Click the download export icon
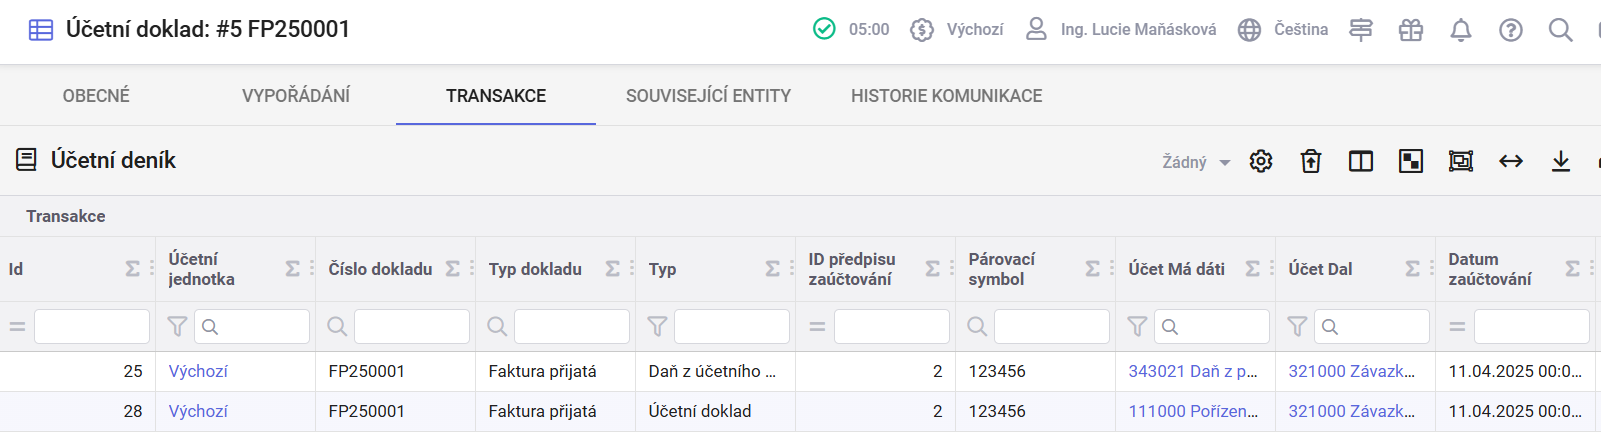This screenshot has width=1601, height=435. pos(1561,161)
